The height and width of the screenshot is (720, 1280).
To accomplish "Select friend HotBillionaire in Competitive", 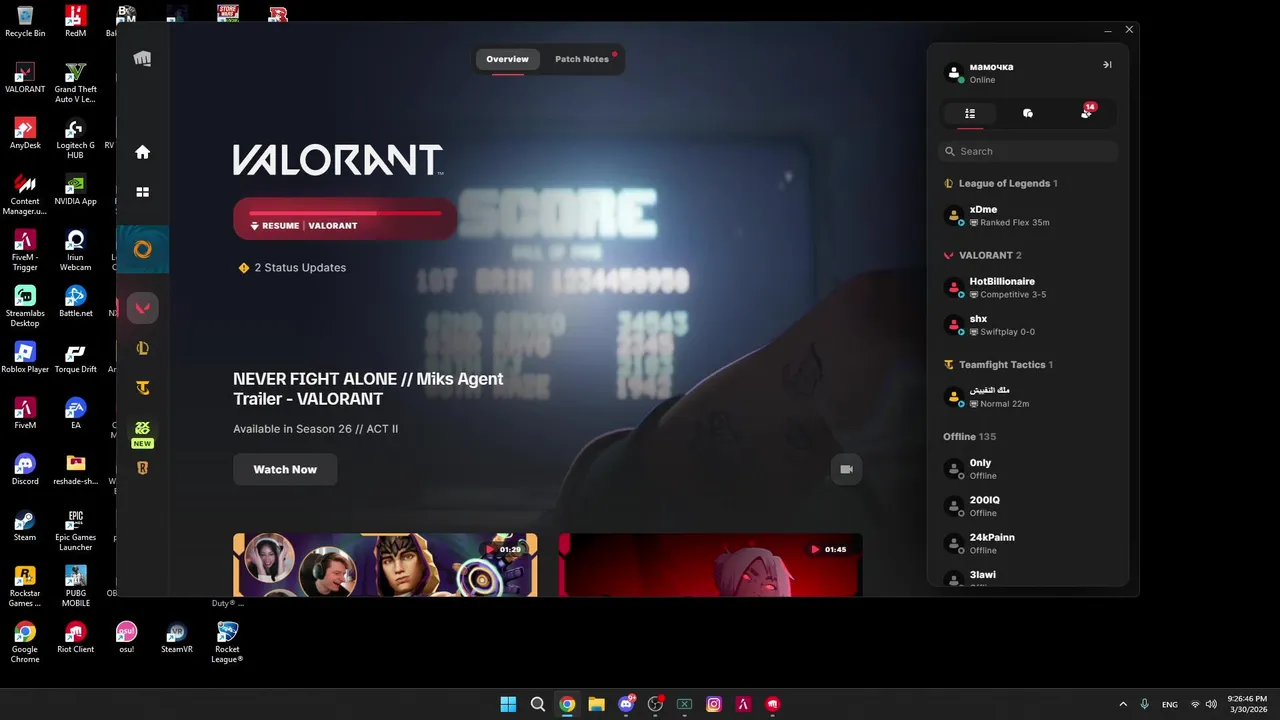I will [1028, 288].
